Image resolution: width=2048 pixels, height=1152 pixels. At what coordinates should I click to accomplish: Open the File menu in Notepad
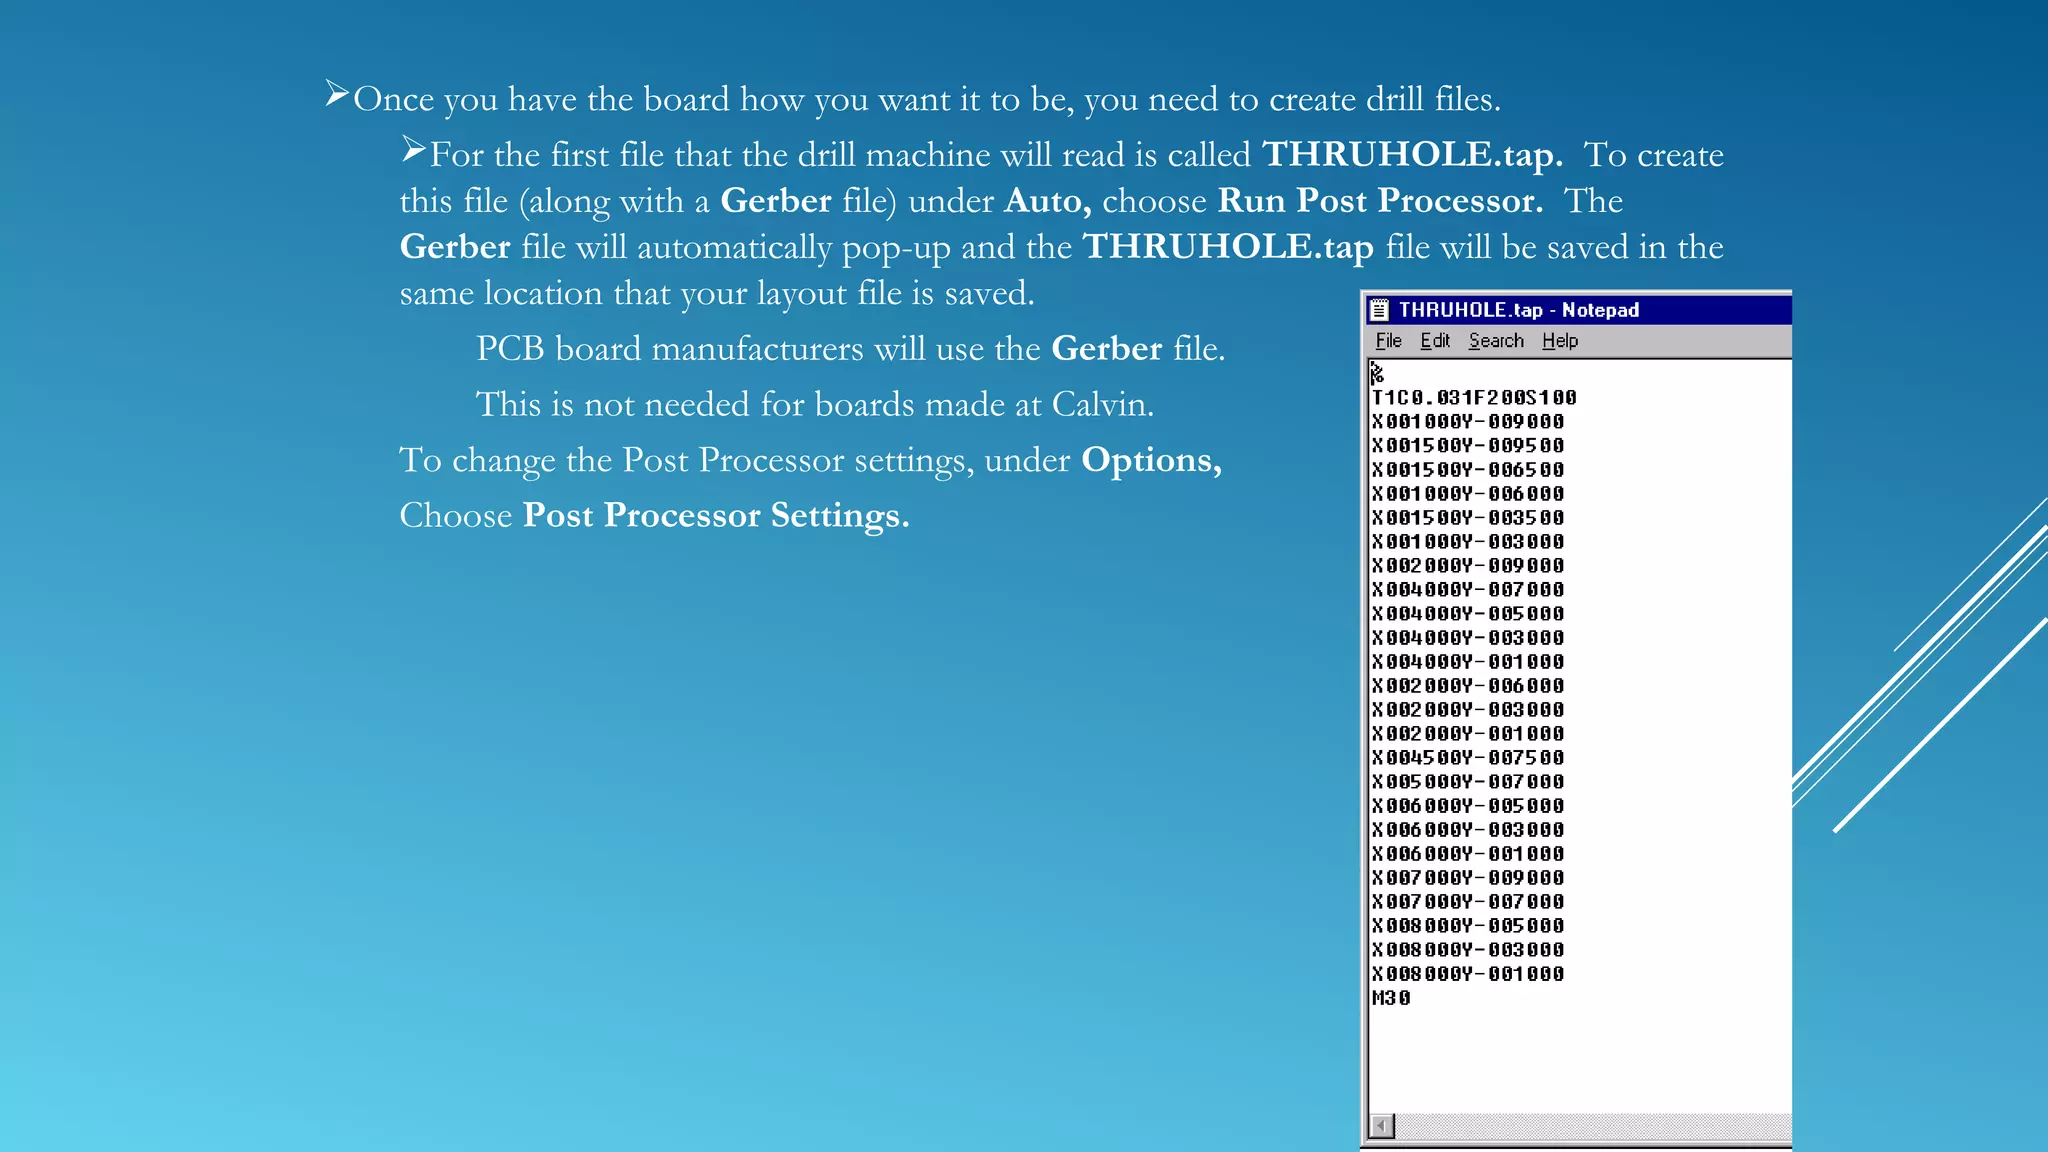click(1388, 341)
